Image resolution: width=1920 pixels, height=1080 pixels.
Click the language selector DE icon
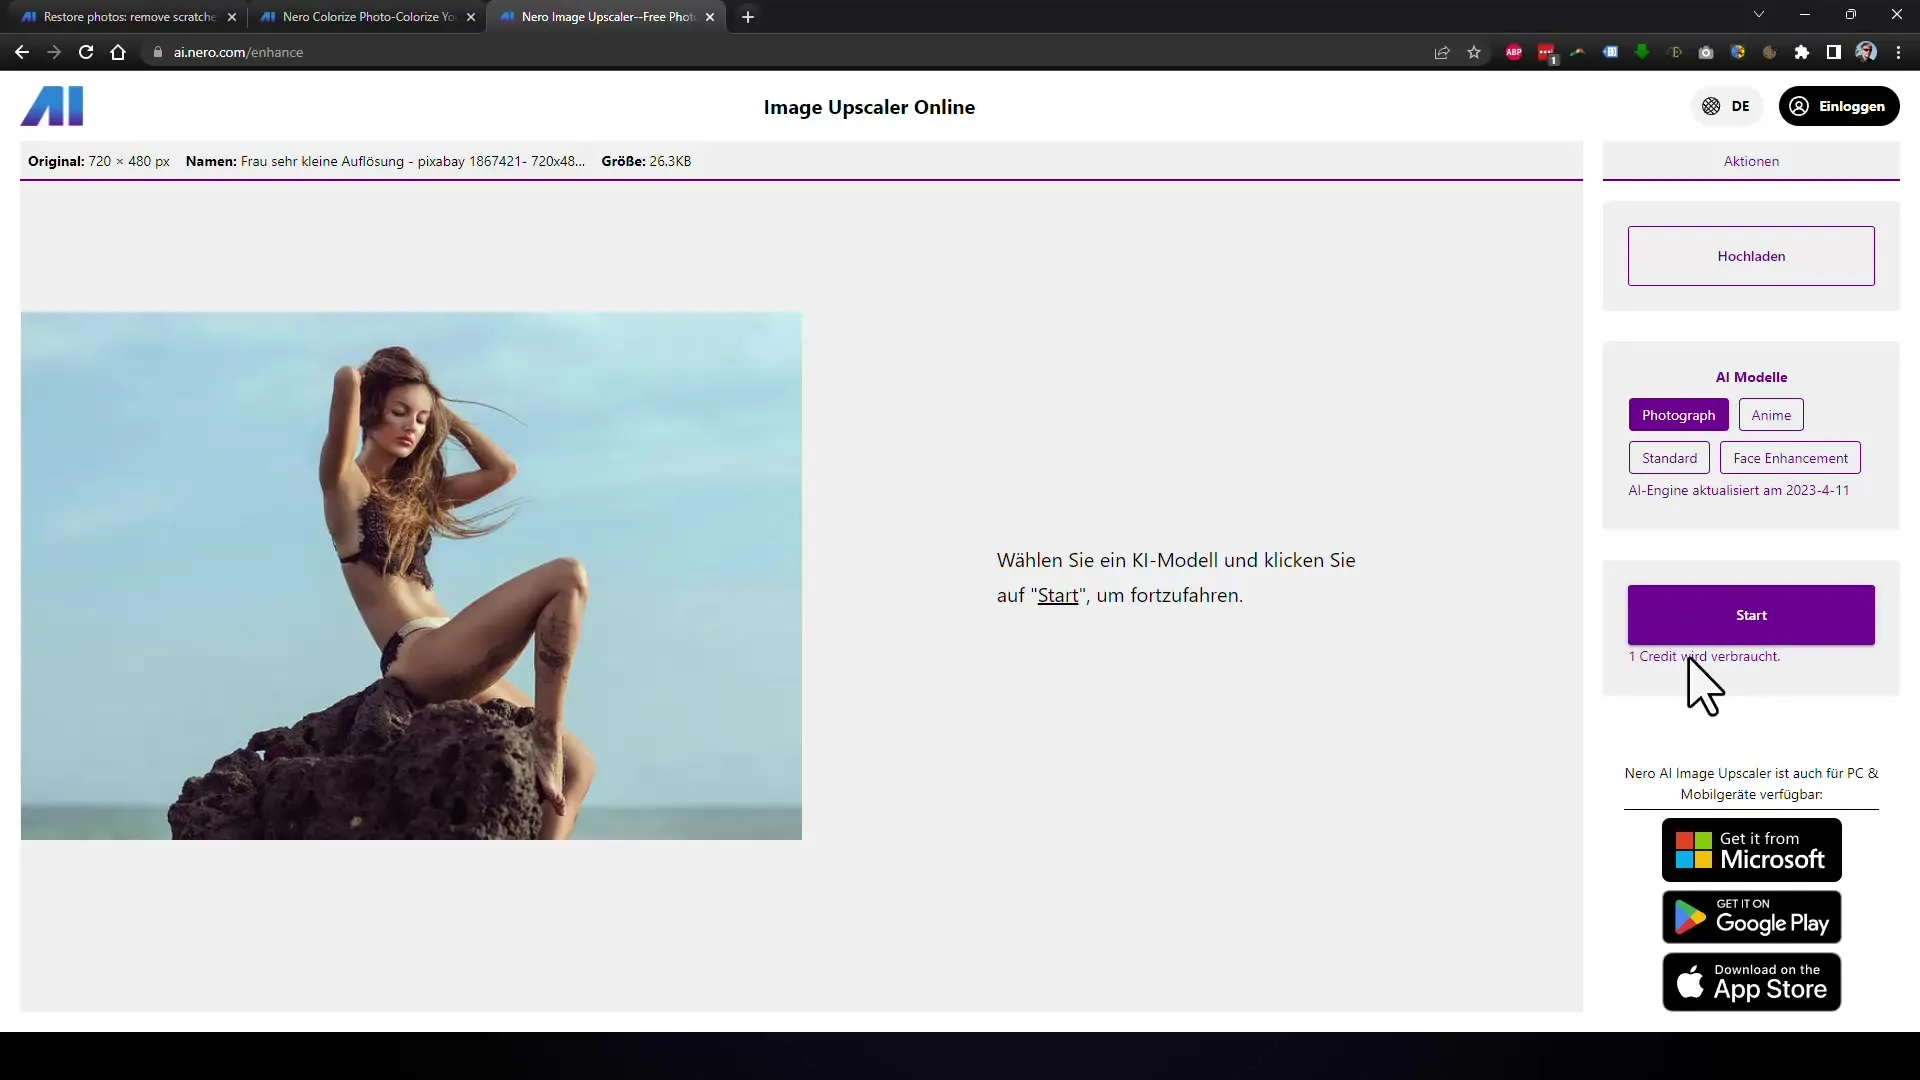tap(1726, 105)
